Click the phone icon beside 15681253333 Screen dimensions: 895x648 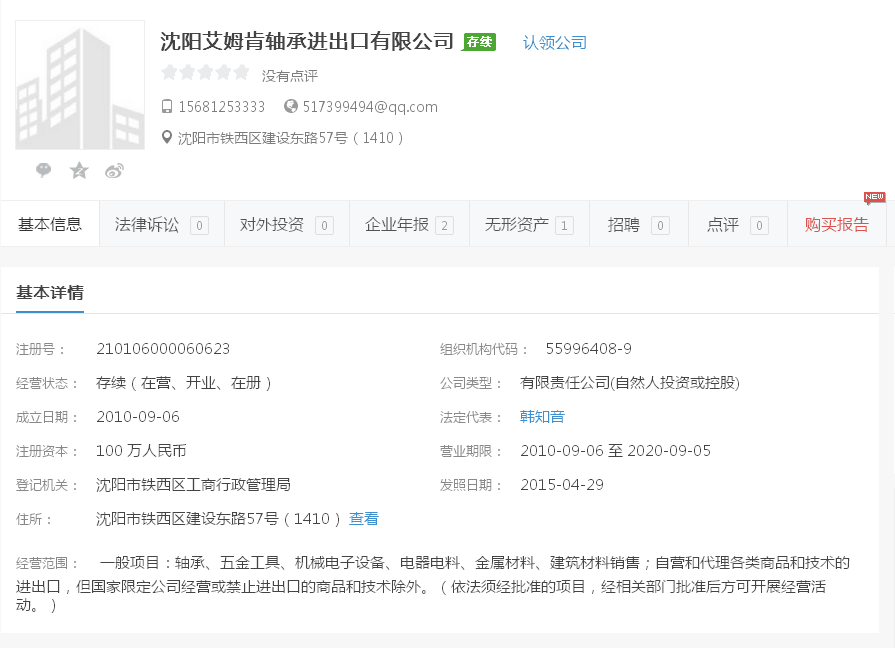pos(167,107)
